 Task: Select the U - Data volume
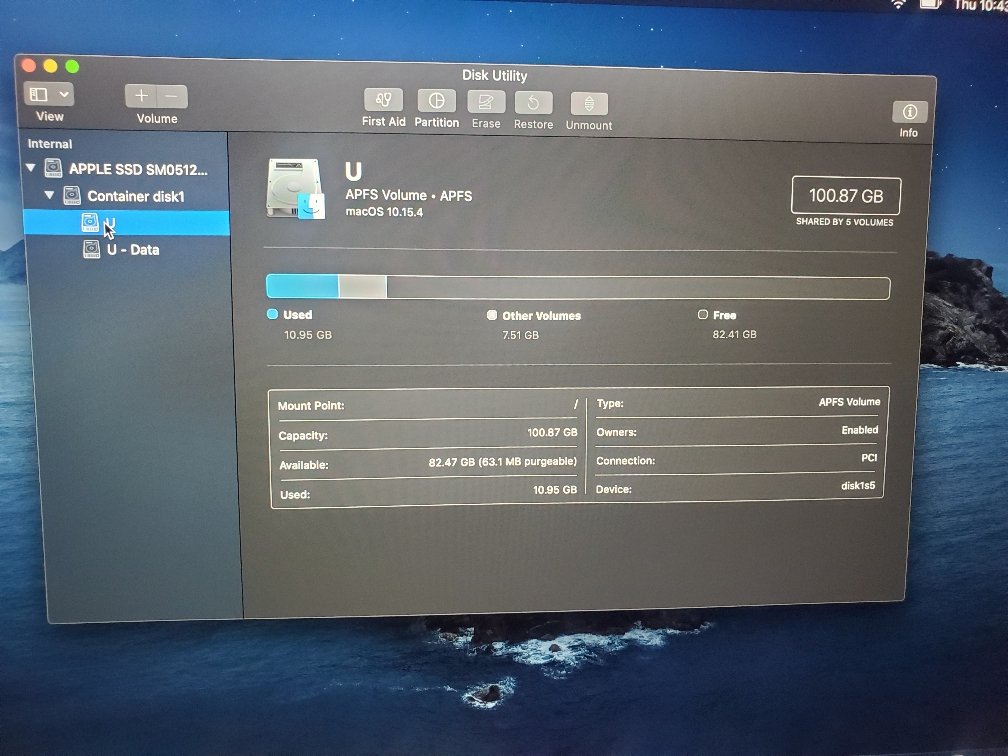[126, 249]
